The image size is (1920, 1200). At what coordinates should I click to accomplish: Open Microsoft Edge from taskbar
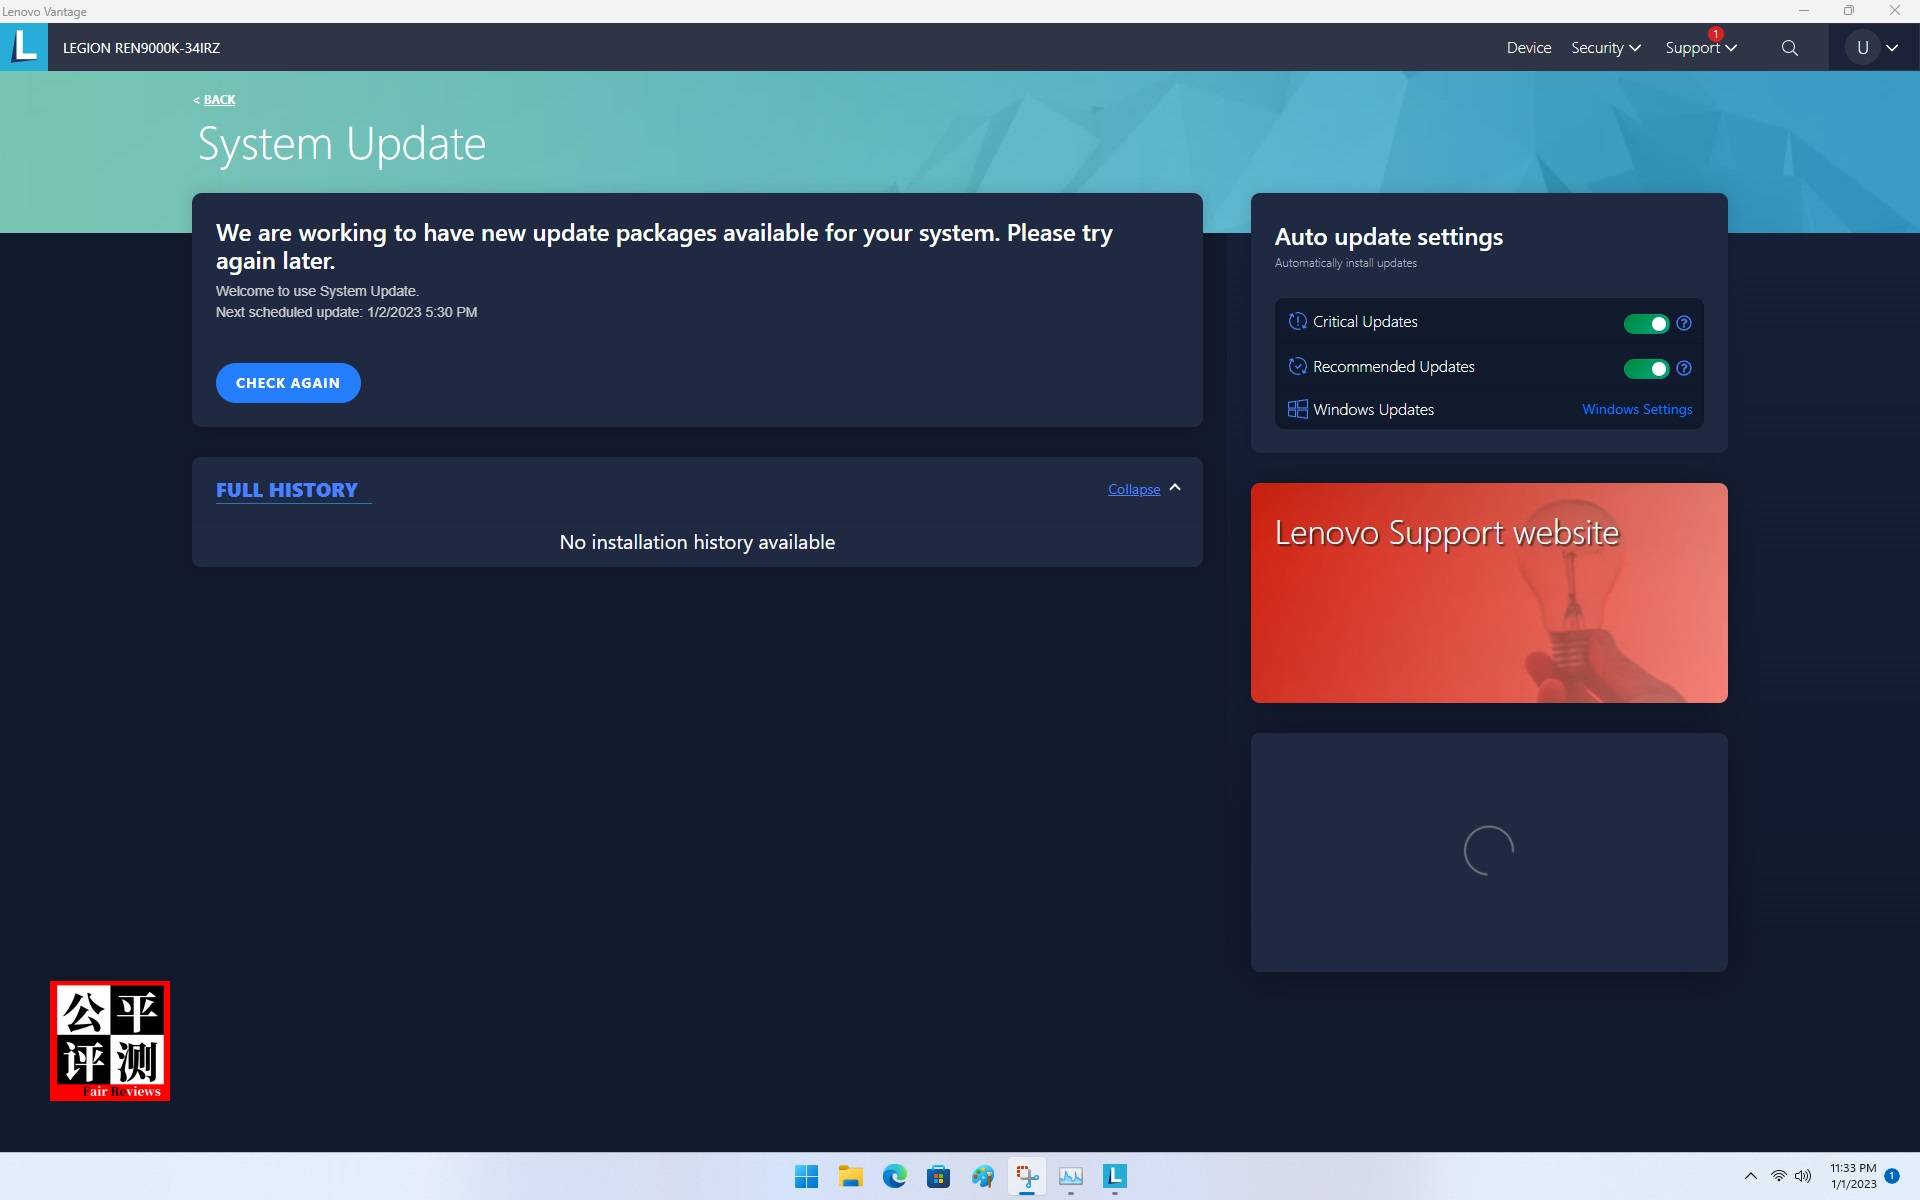click(894, 1176)
